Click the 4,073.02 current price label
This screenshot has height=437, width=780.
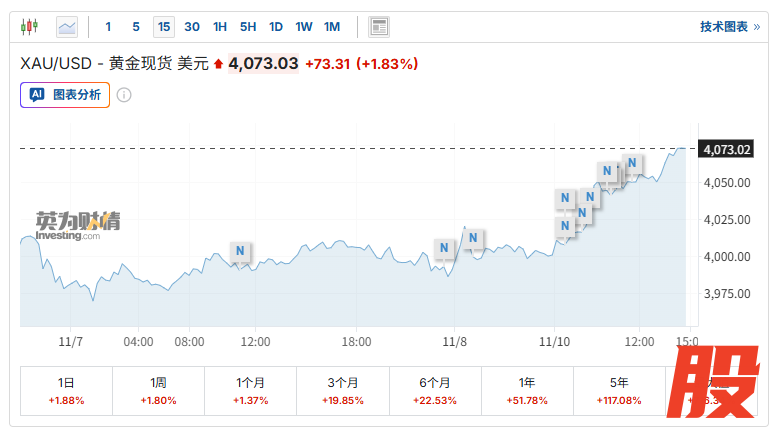tap(727, 149)
